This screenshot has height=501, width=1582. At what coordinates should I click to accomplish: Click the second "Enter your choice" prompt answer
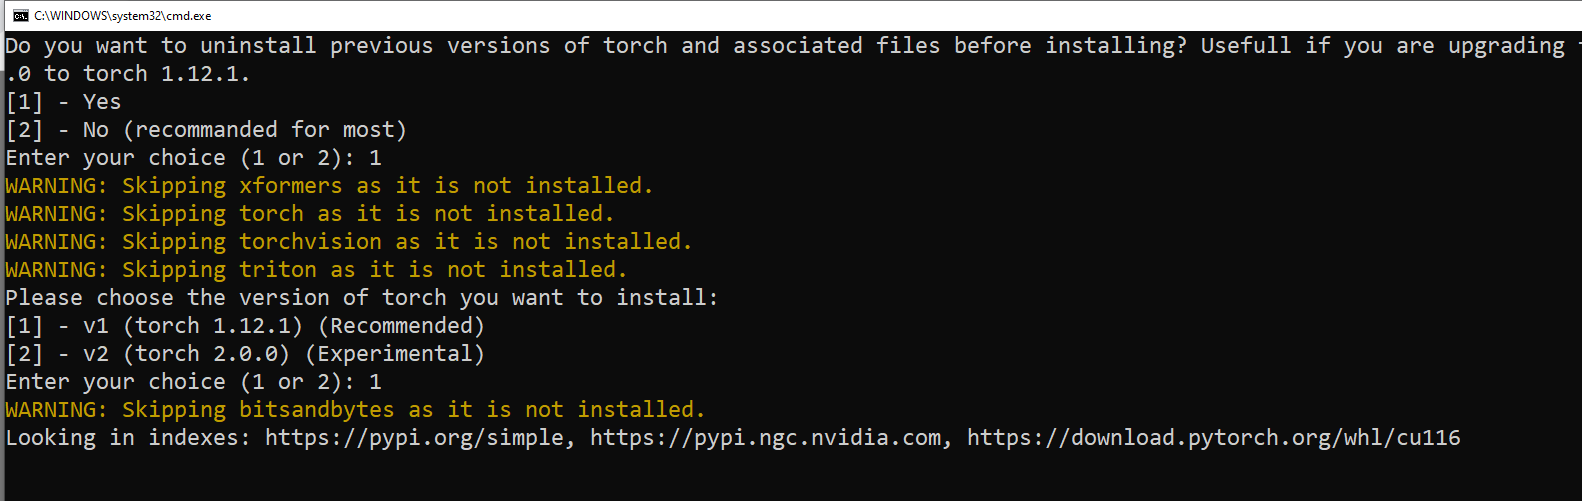375,382
